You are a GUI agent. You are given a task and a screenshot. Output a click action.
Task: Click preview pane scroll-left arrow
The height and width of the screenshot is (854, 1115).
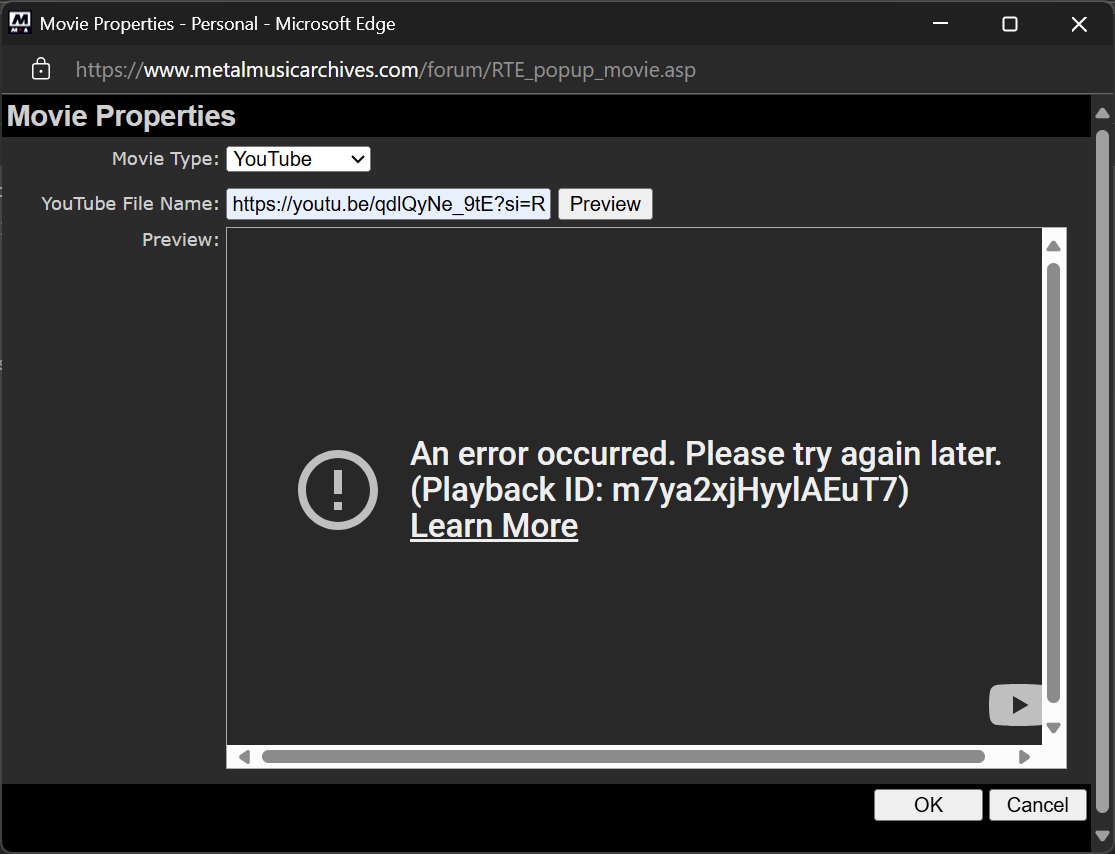tap(245, 757)
